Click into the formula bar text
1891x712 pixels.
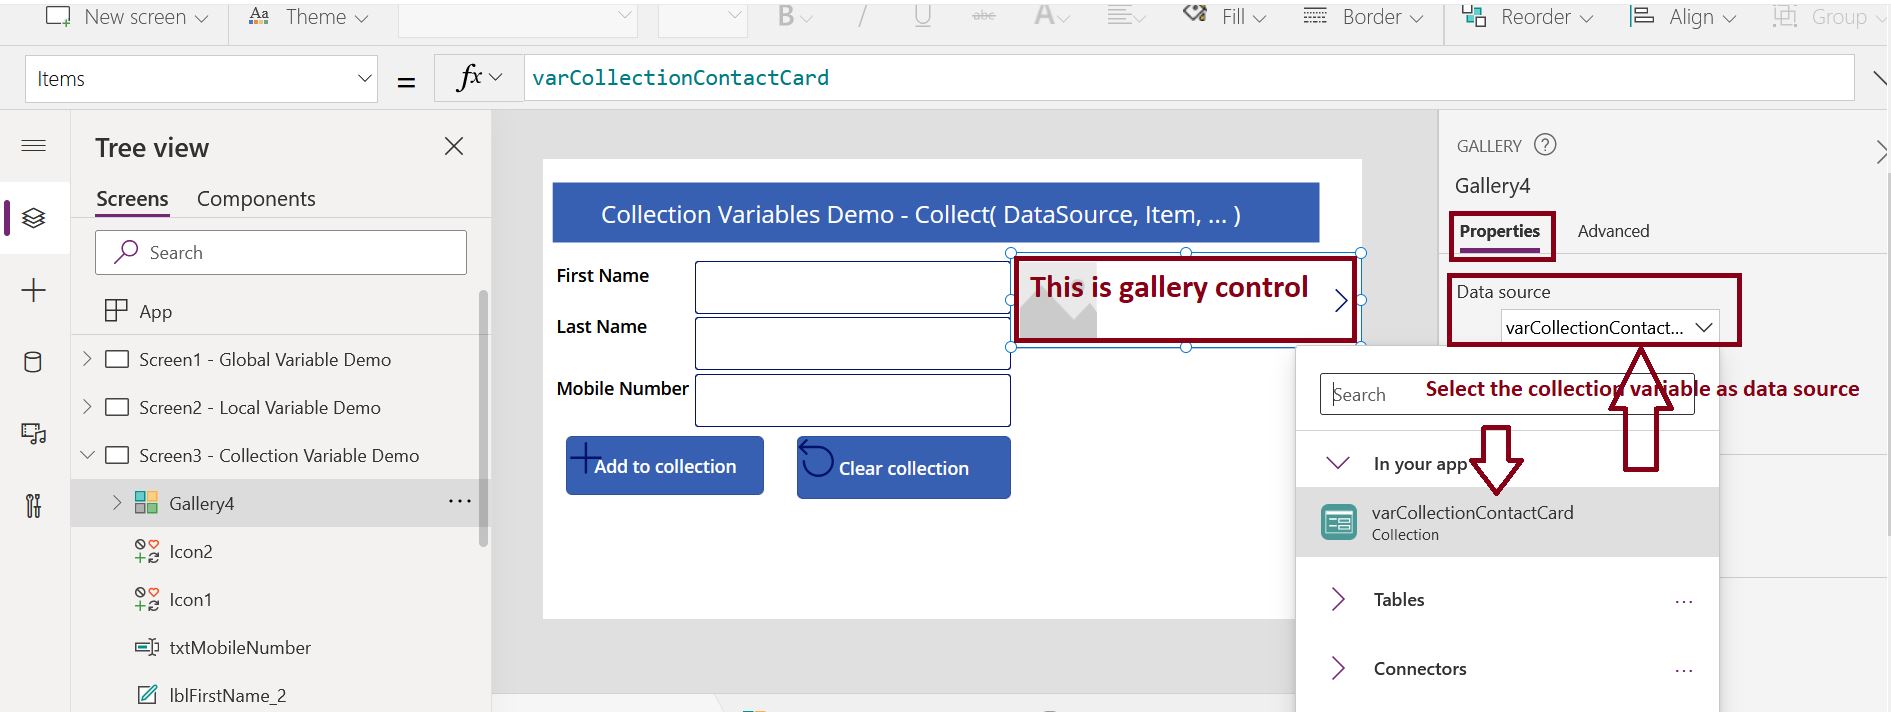click(x=680, y=78)
